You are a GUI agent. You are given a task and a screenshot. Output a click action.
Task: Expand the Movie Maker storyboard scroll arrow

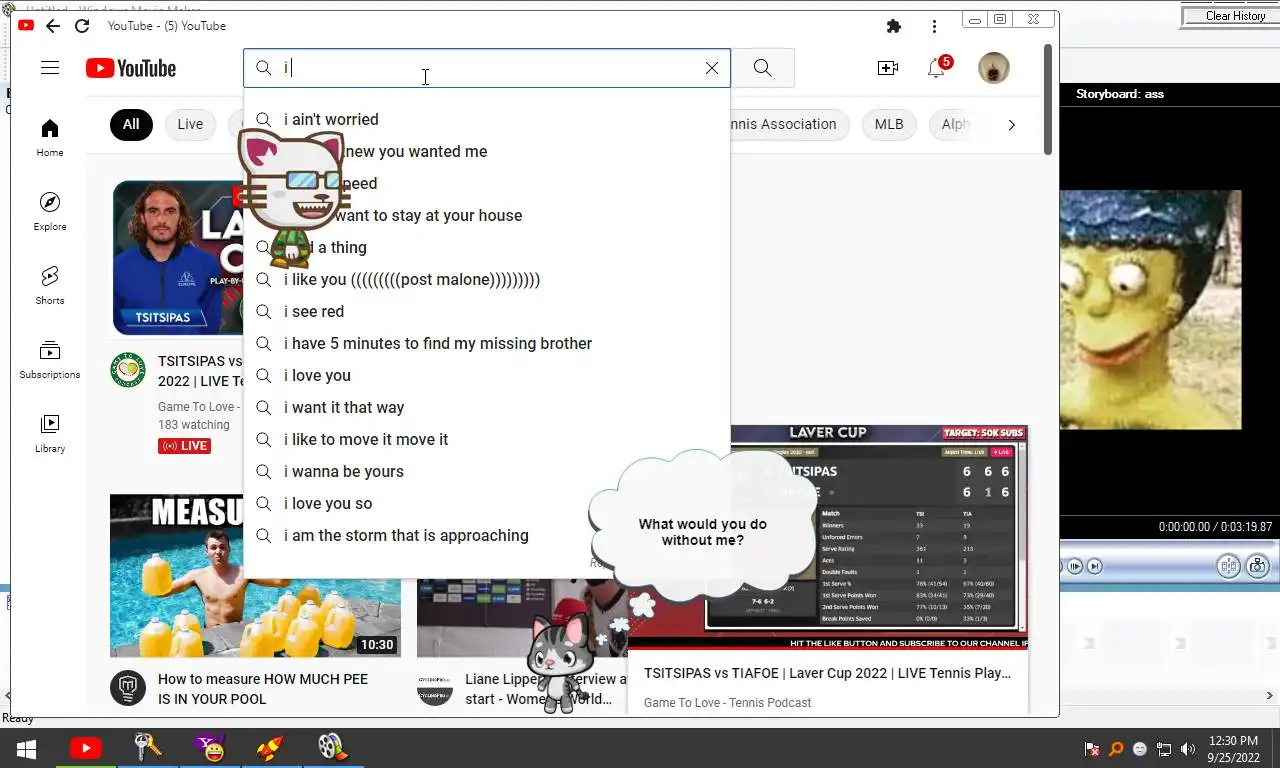pyautogui.click(x=1272, y=695)
